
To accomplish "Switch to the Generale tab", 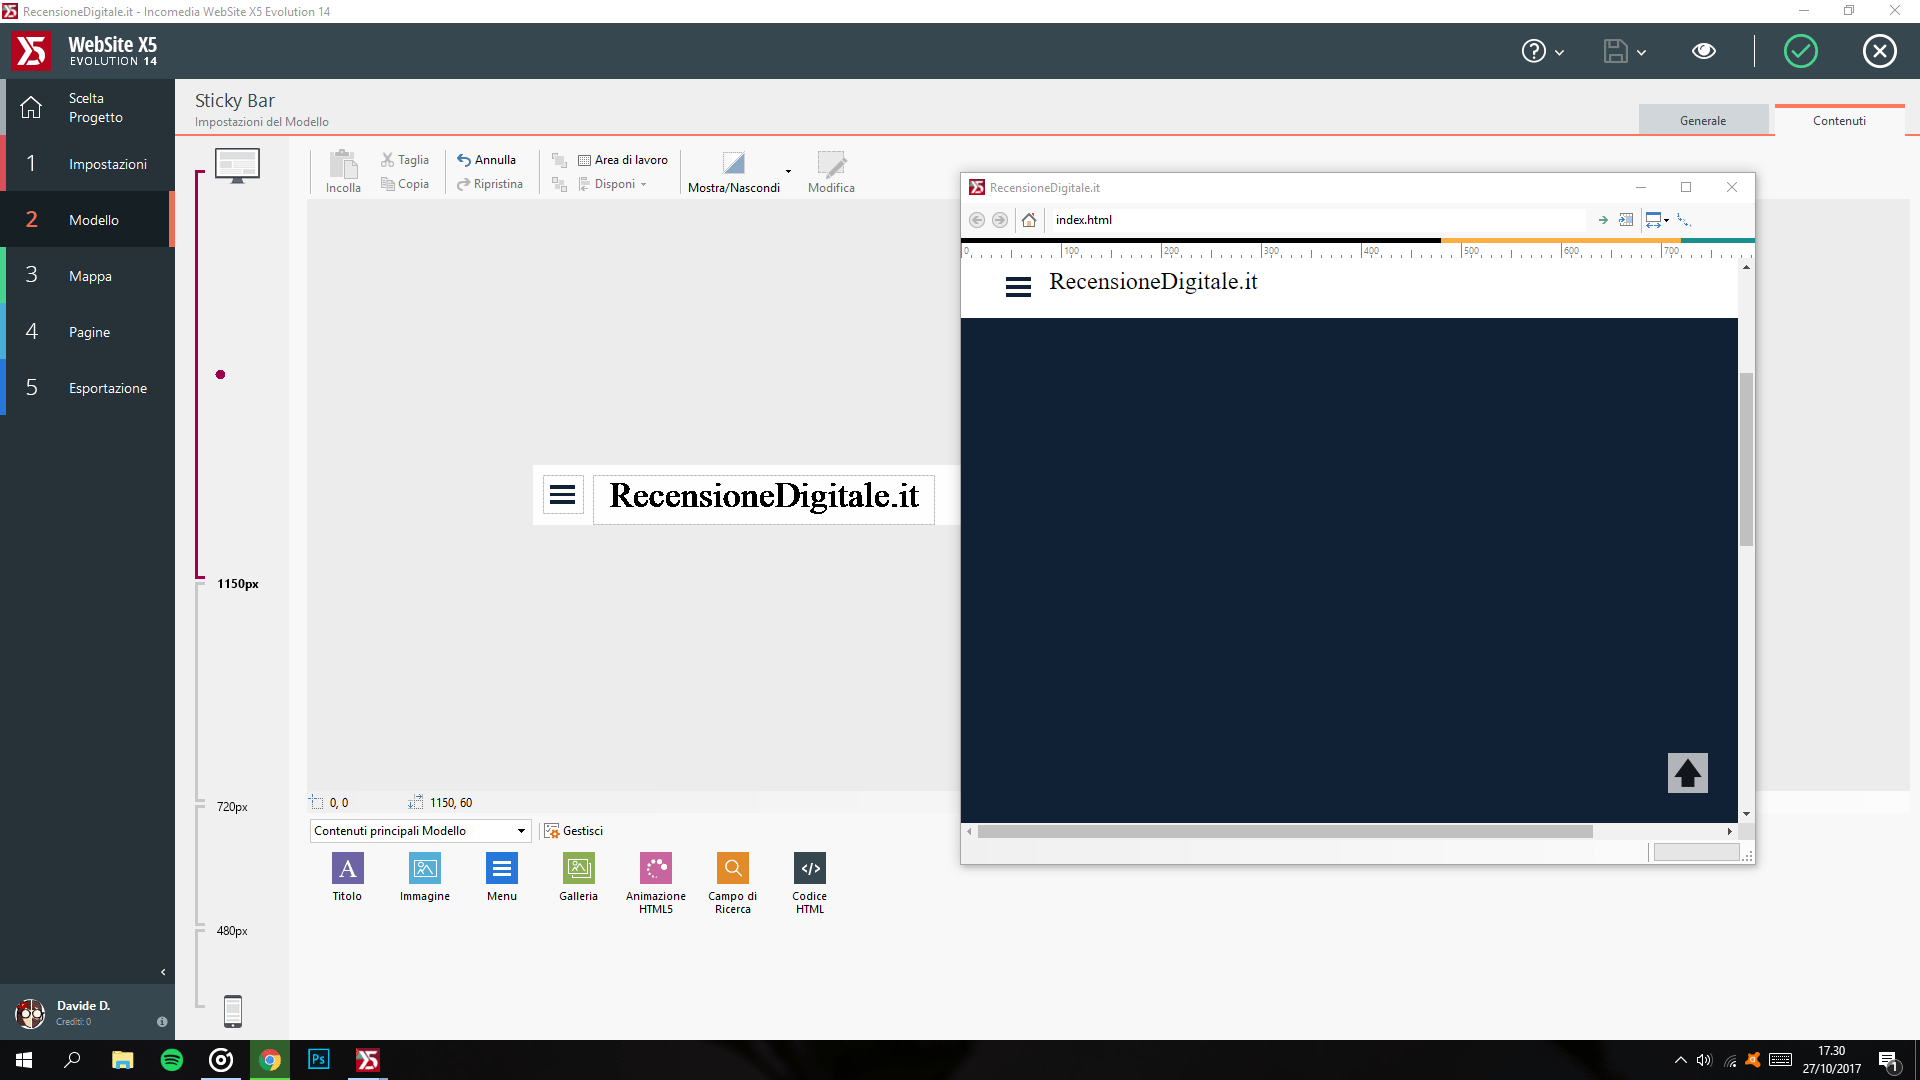I will (1703, 120).
